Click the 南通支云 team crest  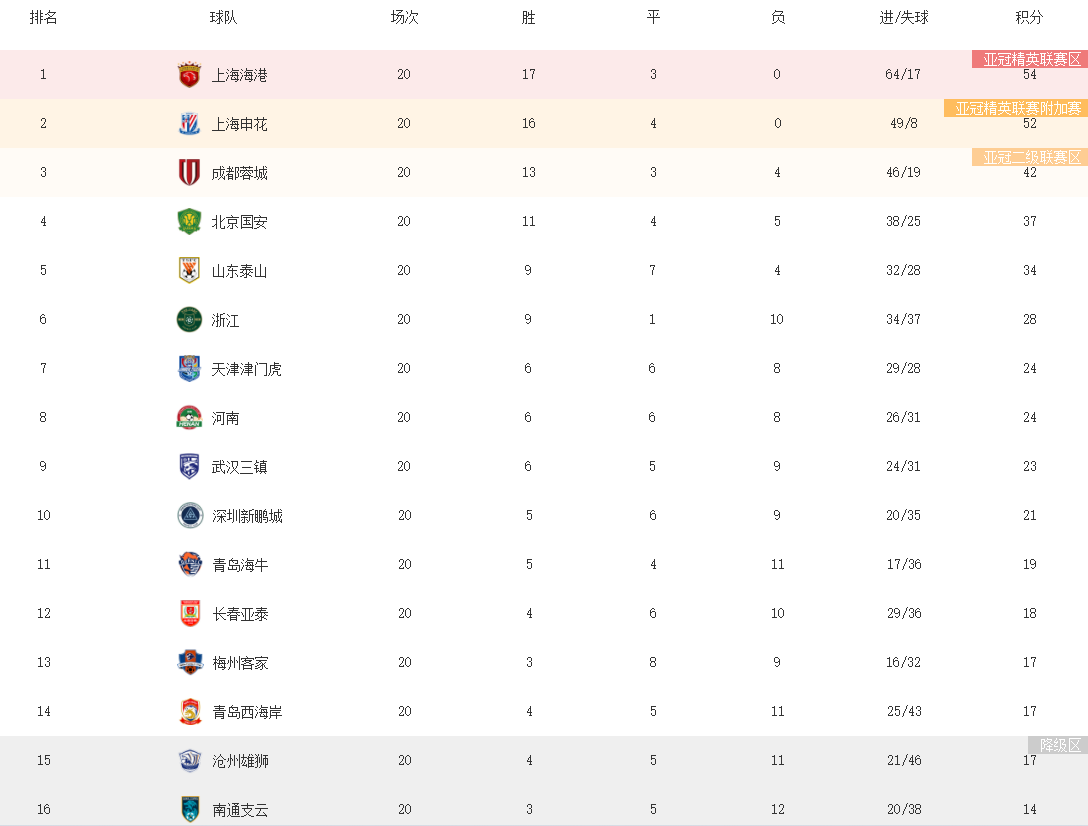[x=190, y=809]
